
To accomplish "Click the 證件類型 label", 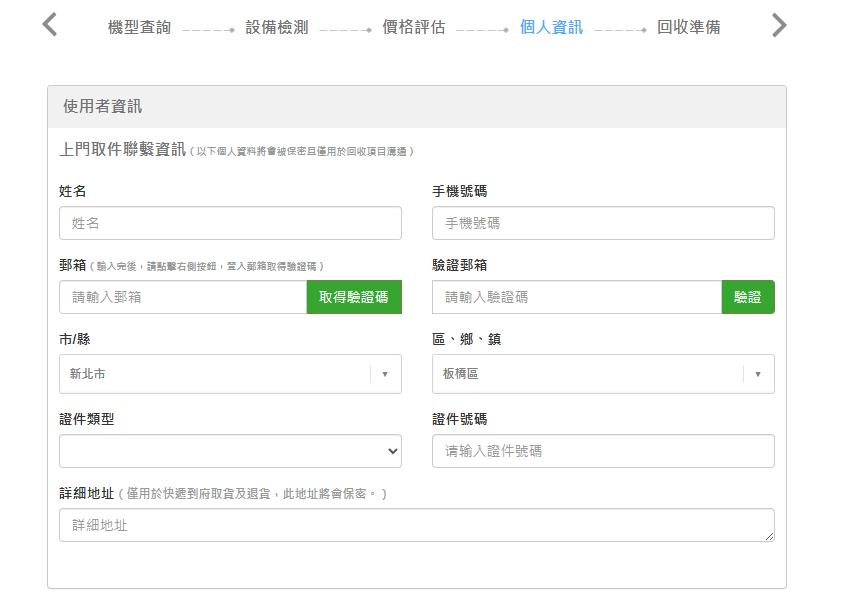I will tap(87, 419).
